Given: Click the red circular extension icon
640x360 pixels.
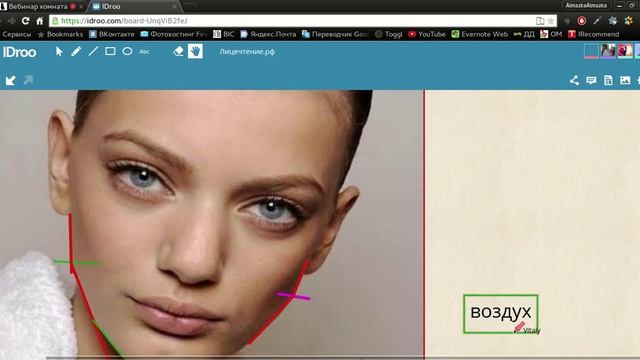Looking at the screenshot, I should [582, 21].
